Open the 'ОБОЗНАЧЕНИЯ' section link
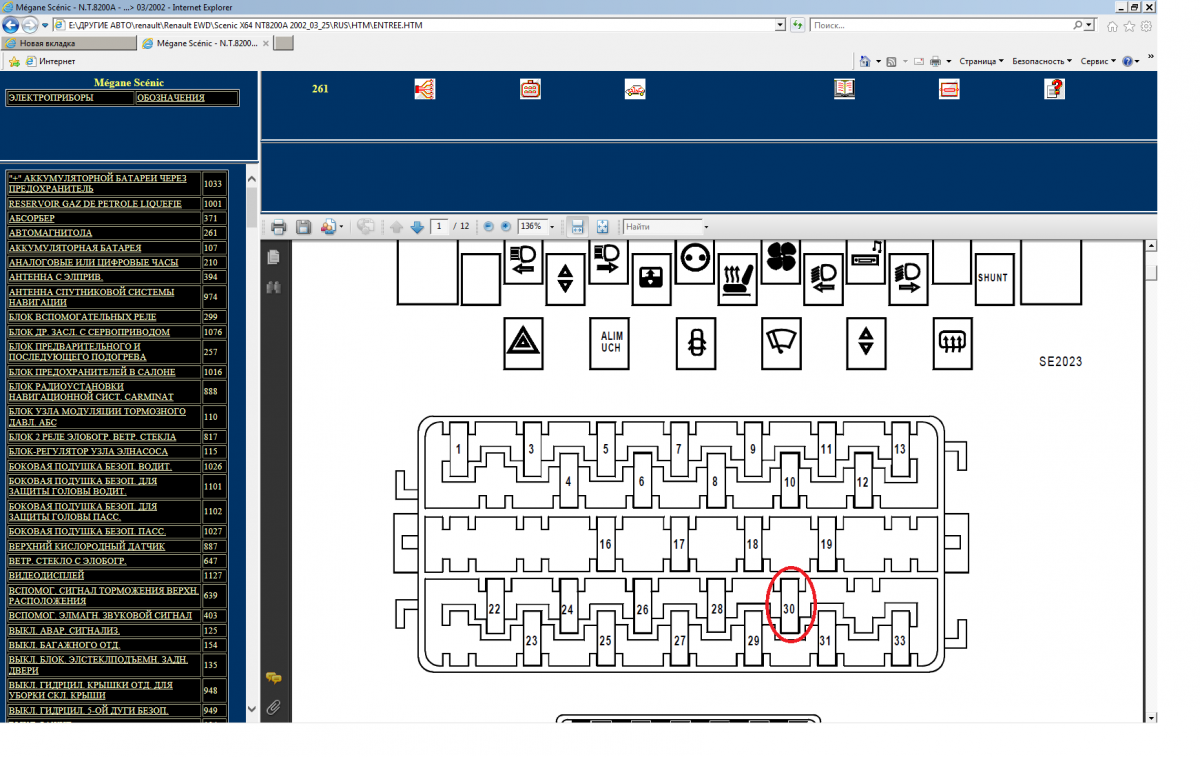The image size is (1200, 757). click(x=171, y=98)
